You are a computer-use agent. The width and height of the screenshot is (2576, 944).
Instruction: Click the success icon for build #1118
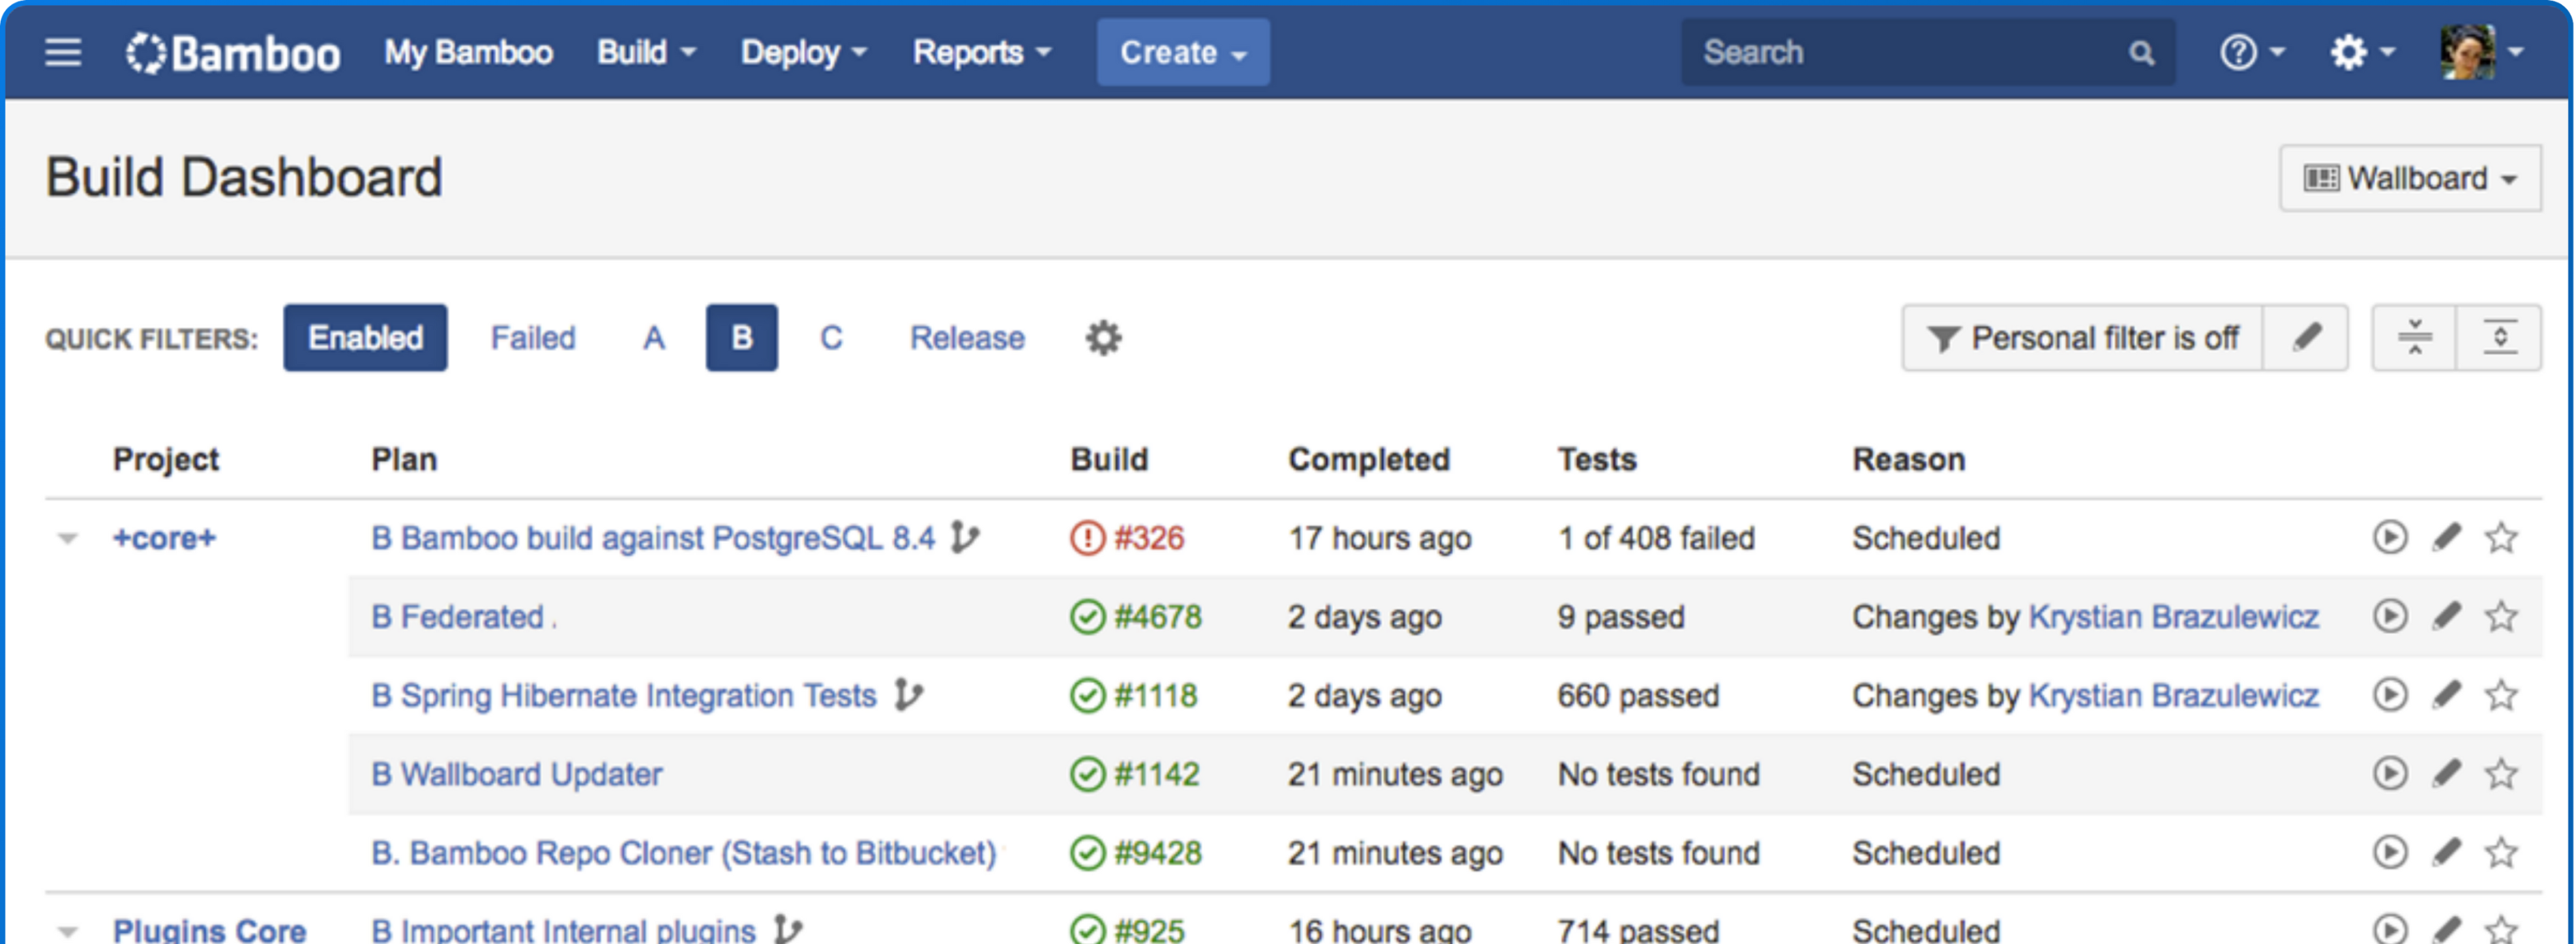coord(1087,695)
